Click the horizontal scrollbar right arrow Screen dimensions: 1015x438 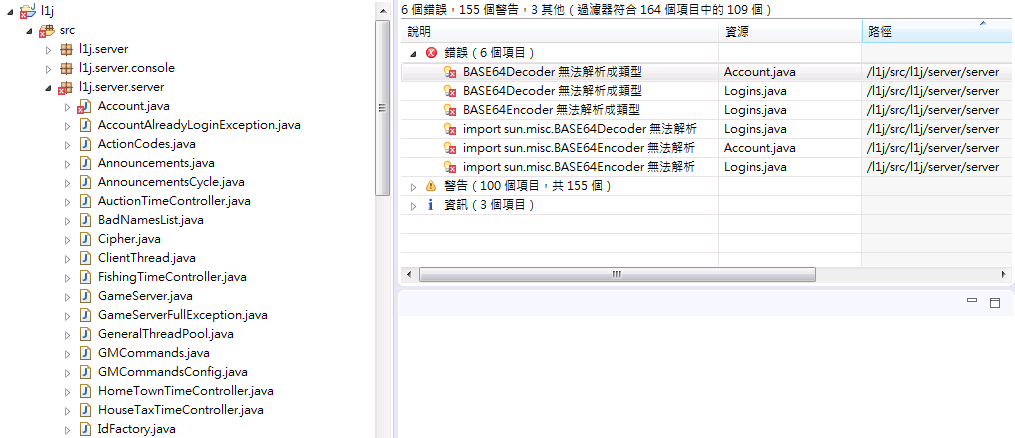coord(1003,274)
